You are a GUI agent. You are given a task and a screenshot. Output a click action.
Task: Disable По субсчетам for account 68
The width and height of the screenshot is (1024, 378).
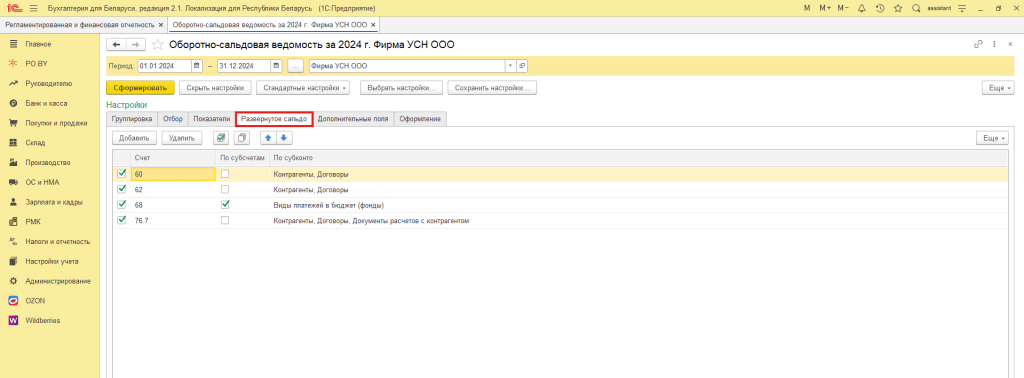225,204
